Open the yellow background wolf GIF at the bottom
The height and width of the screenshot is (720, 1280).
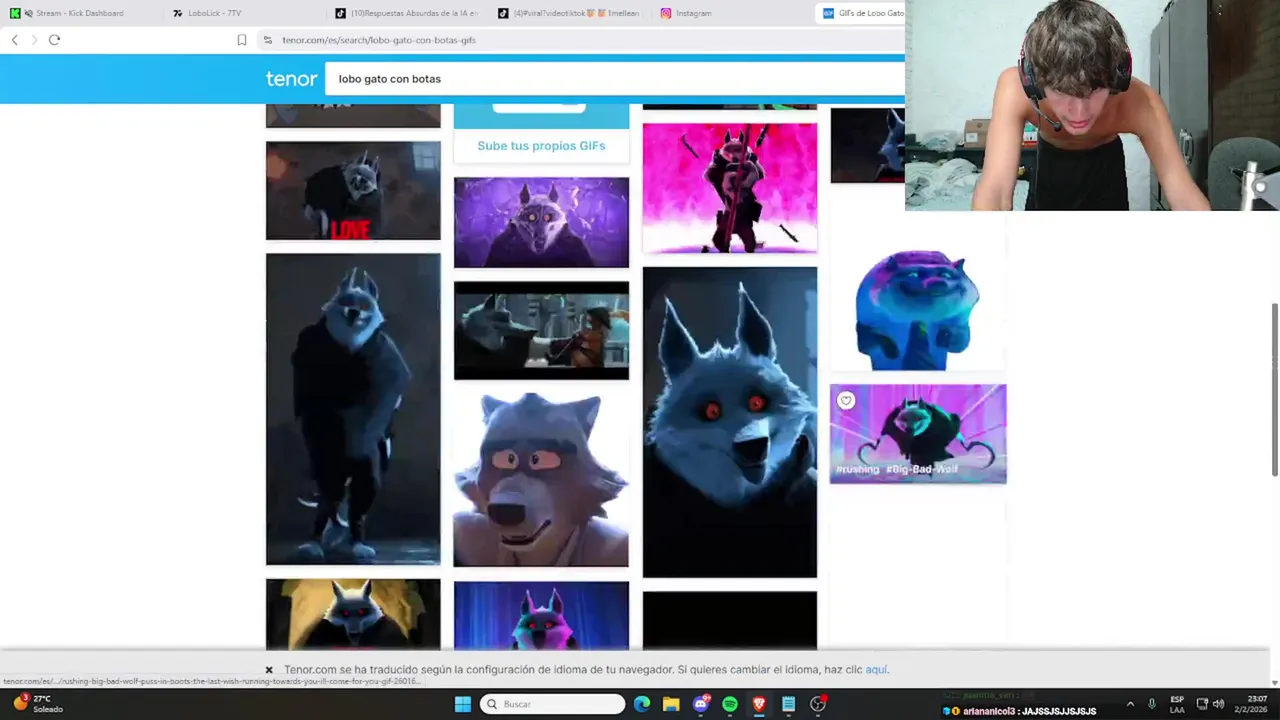pyautogui.click(x=353, y=614)
